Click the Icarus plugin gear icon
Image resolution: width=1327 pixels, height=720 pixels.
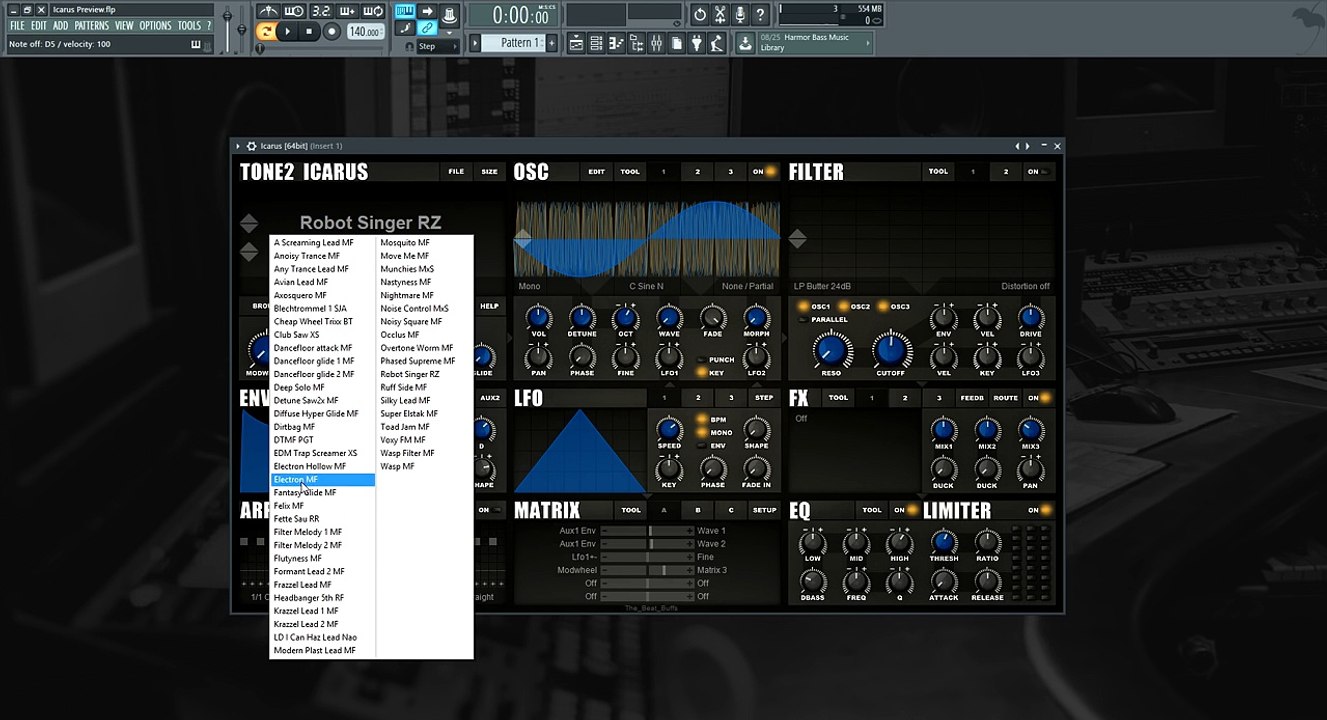[x=251, y=146]
